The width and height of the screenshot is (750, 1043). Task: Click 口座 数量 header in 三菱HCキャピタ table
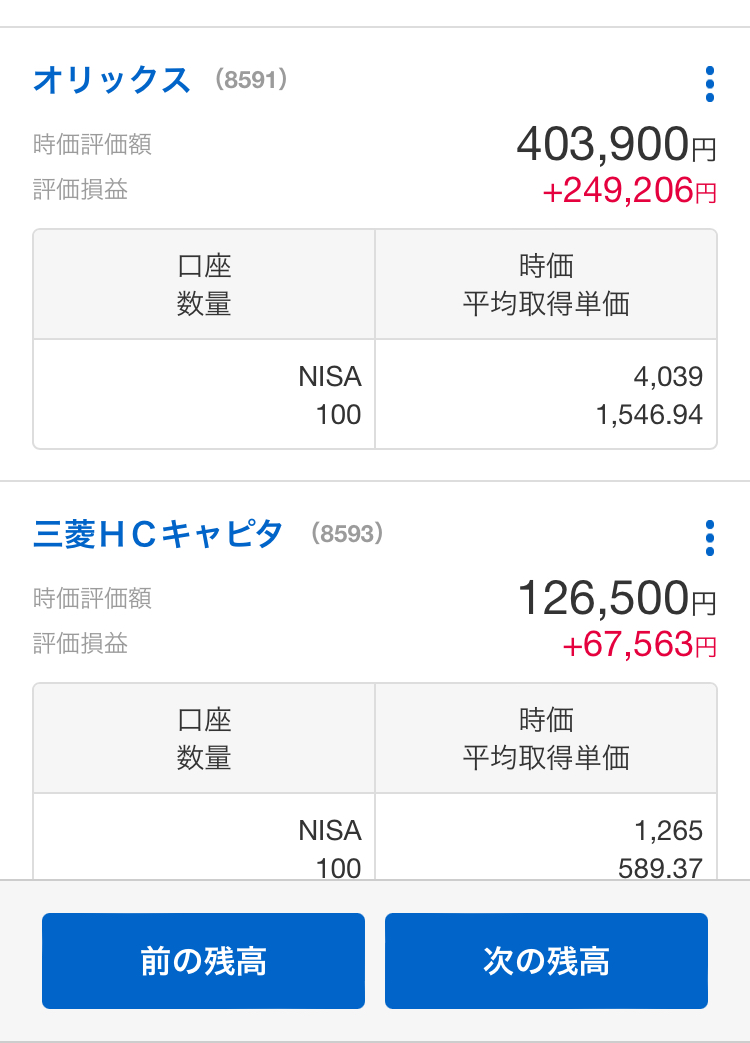(x=204, y=739)
